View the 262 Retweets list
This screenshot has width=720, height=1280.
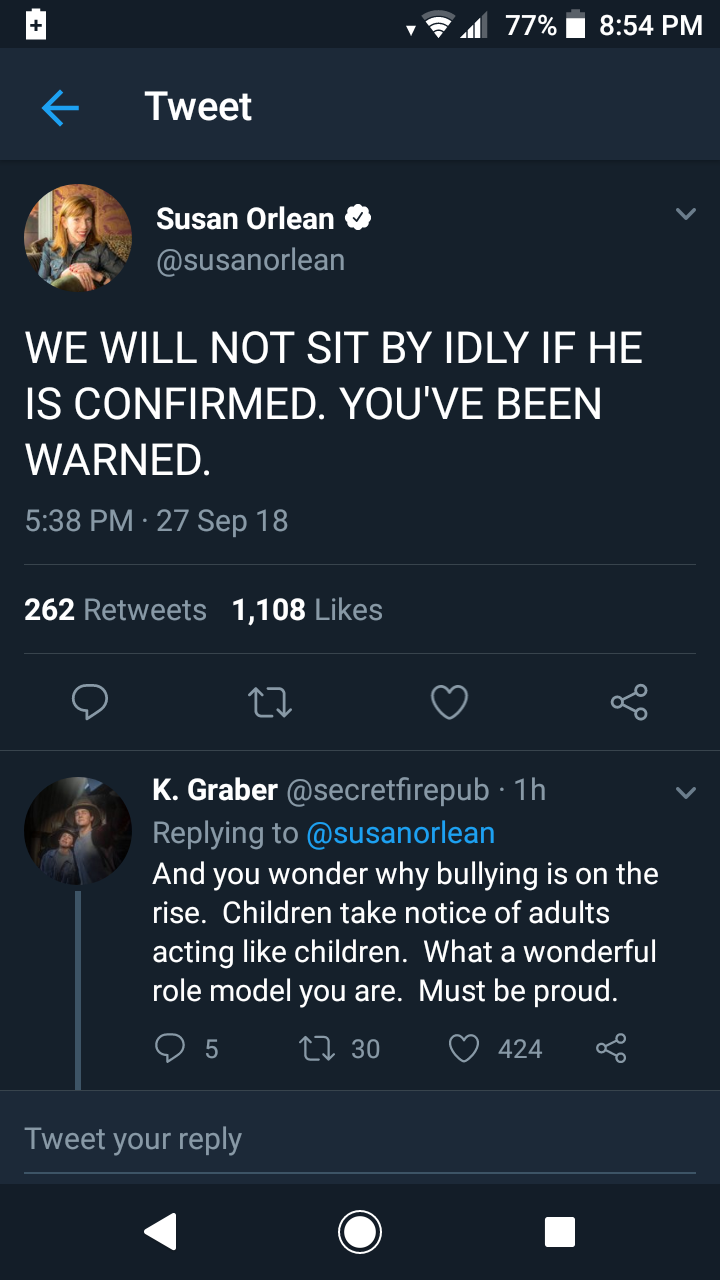pos(115,610)
